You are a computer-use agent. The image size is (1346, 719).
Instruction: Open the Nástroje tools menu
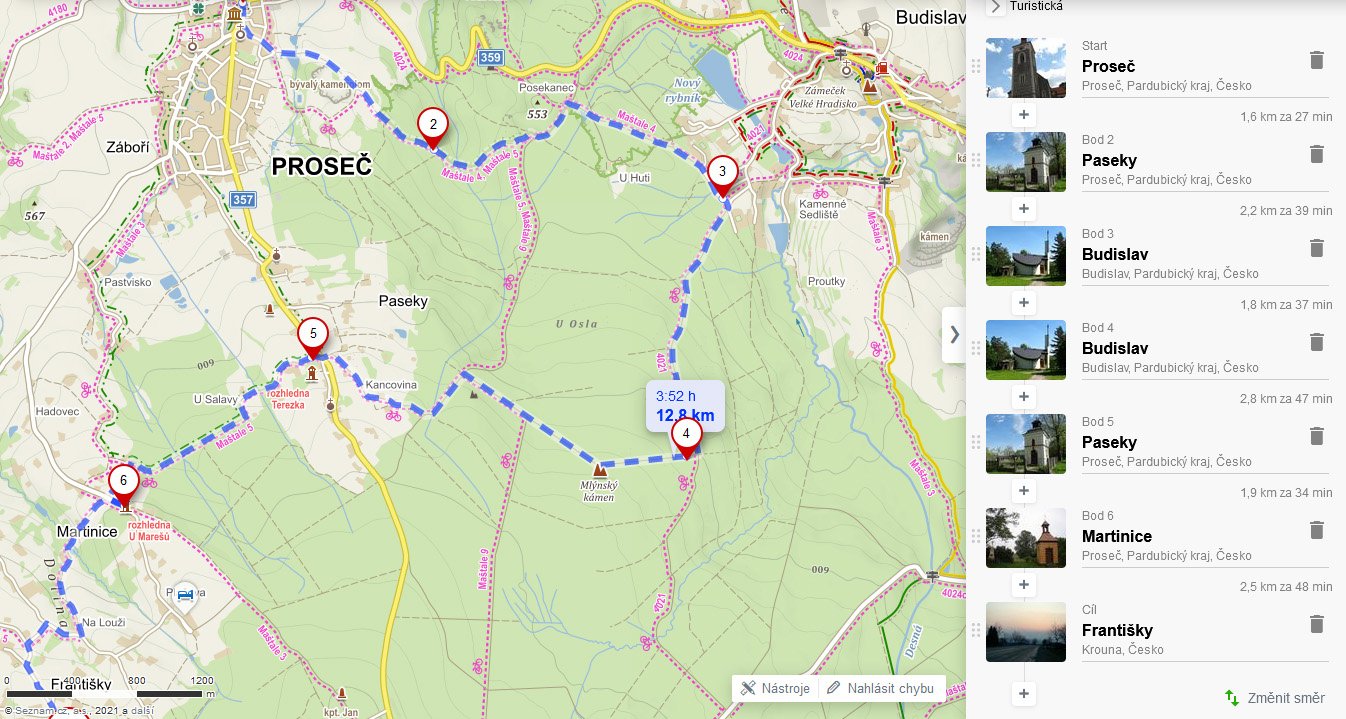tap(775, 688)
